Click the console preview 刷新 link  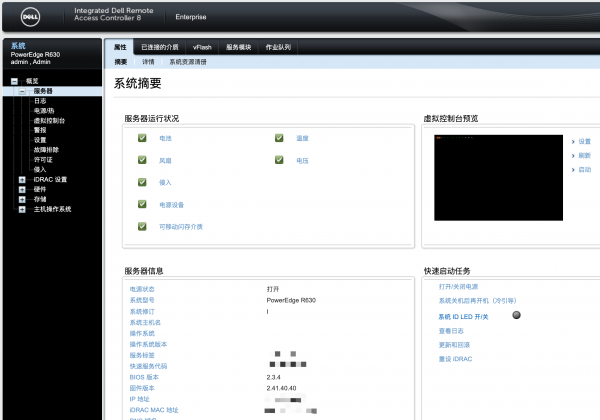(x=584, y=155)
